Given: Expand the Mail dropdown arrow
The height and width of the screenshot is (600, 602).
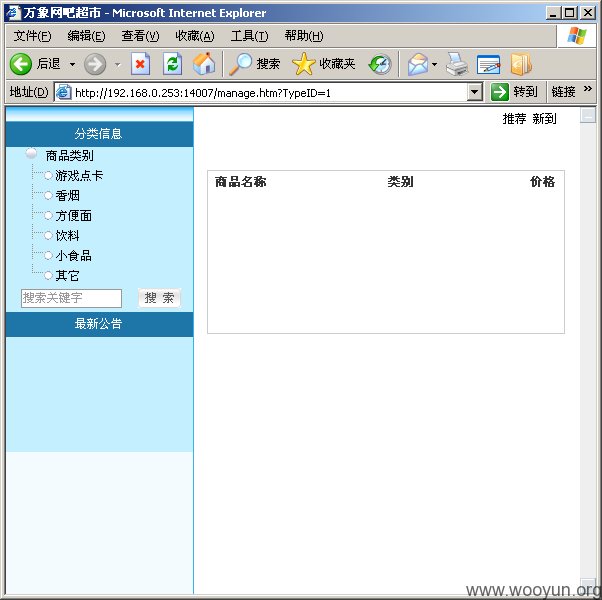Looking at the screenshot, I should (434, 64).
